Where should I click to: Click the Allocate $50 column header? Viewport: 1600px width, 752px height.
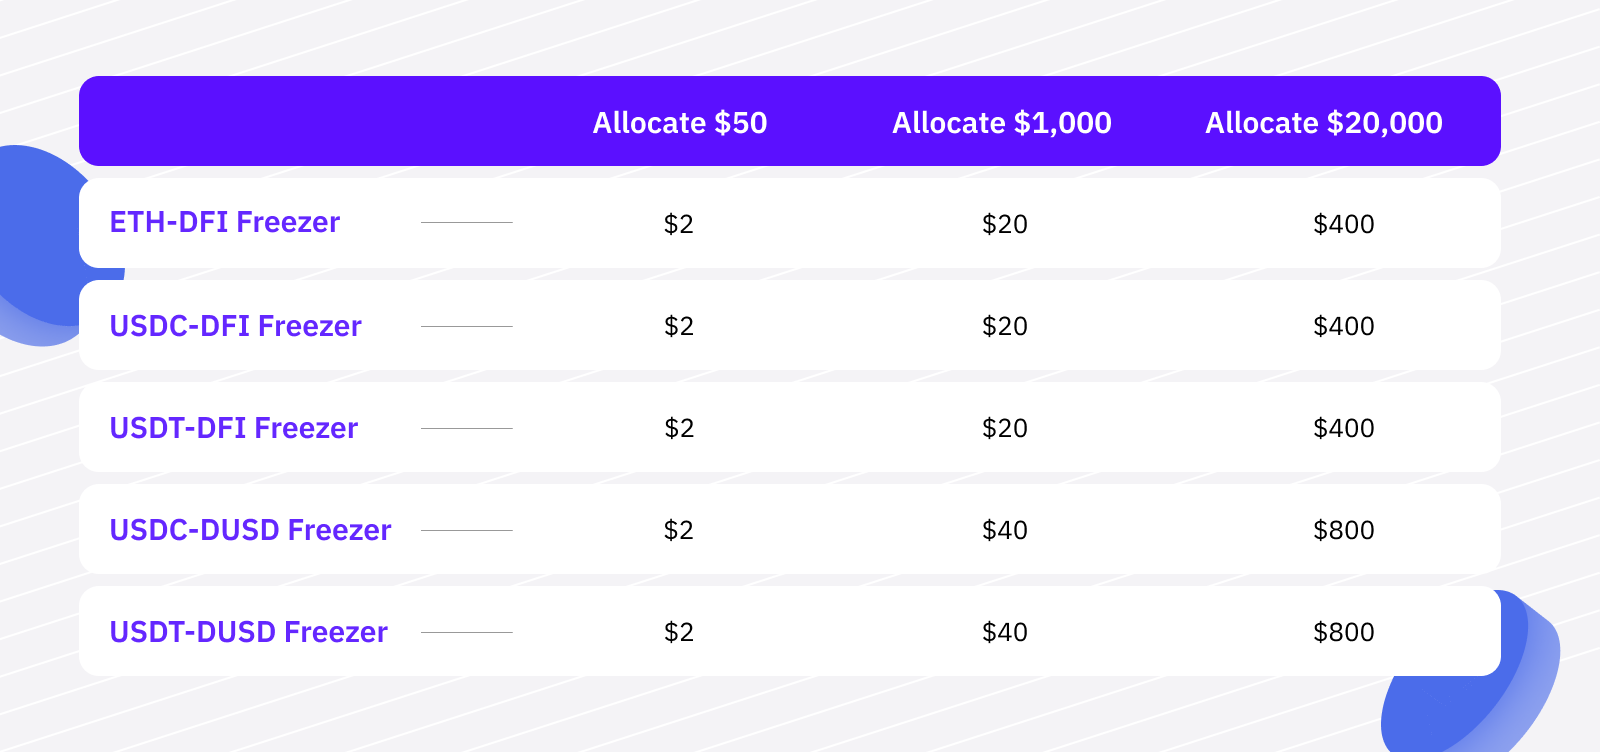(680, 123)
